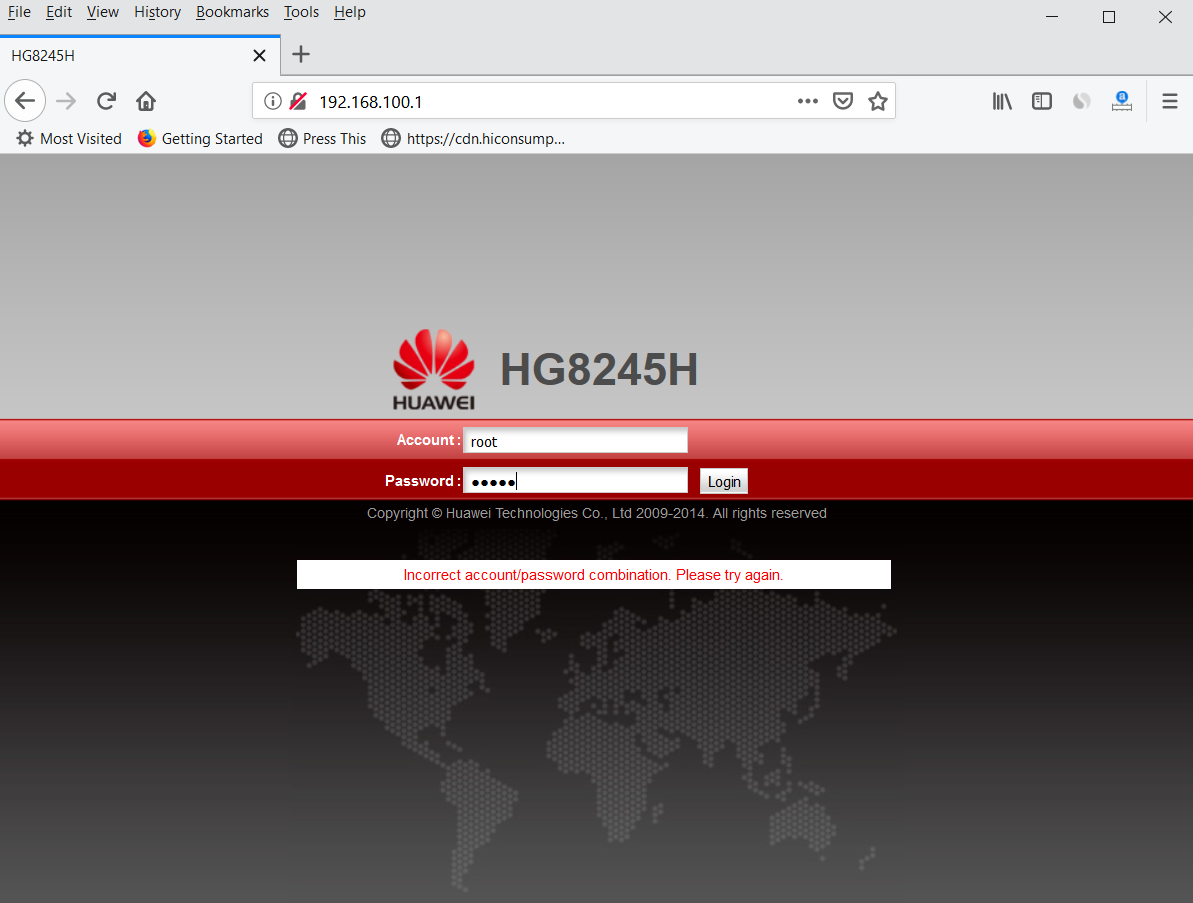
Task: Open the File menu
Action: tap(19, 12)
